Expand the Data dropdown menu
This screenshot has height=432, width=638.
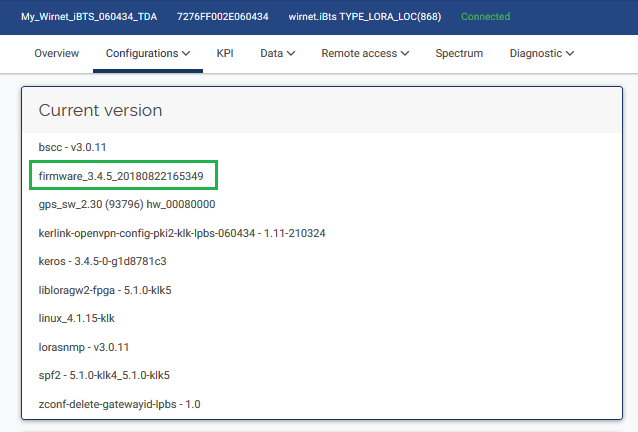point(277,53)
